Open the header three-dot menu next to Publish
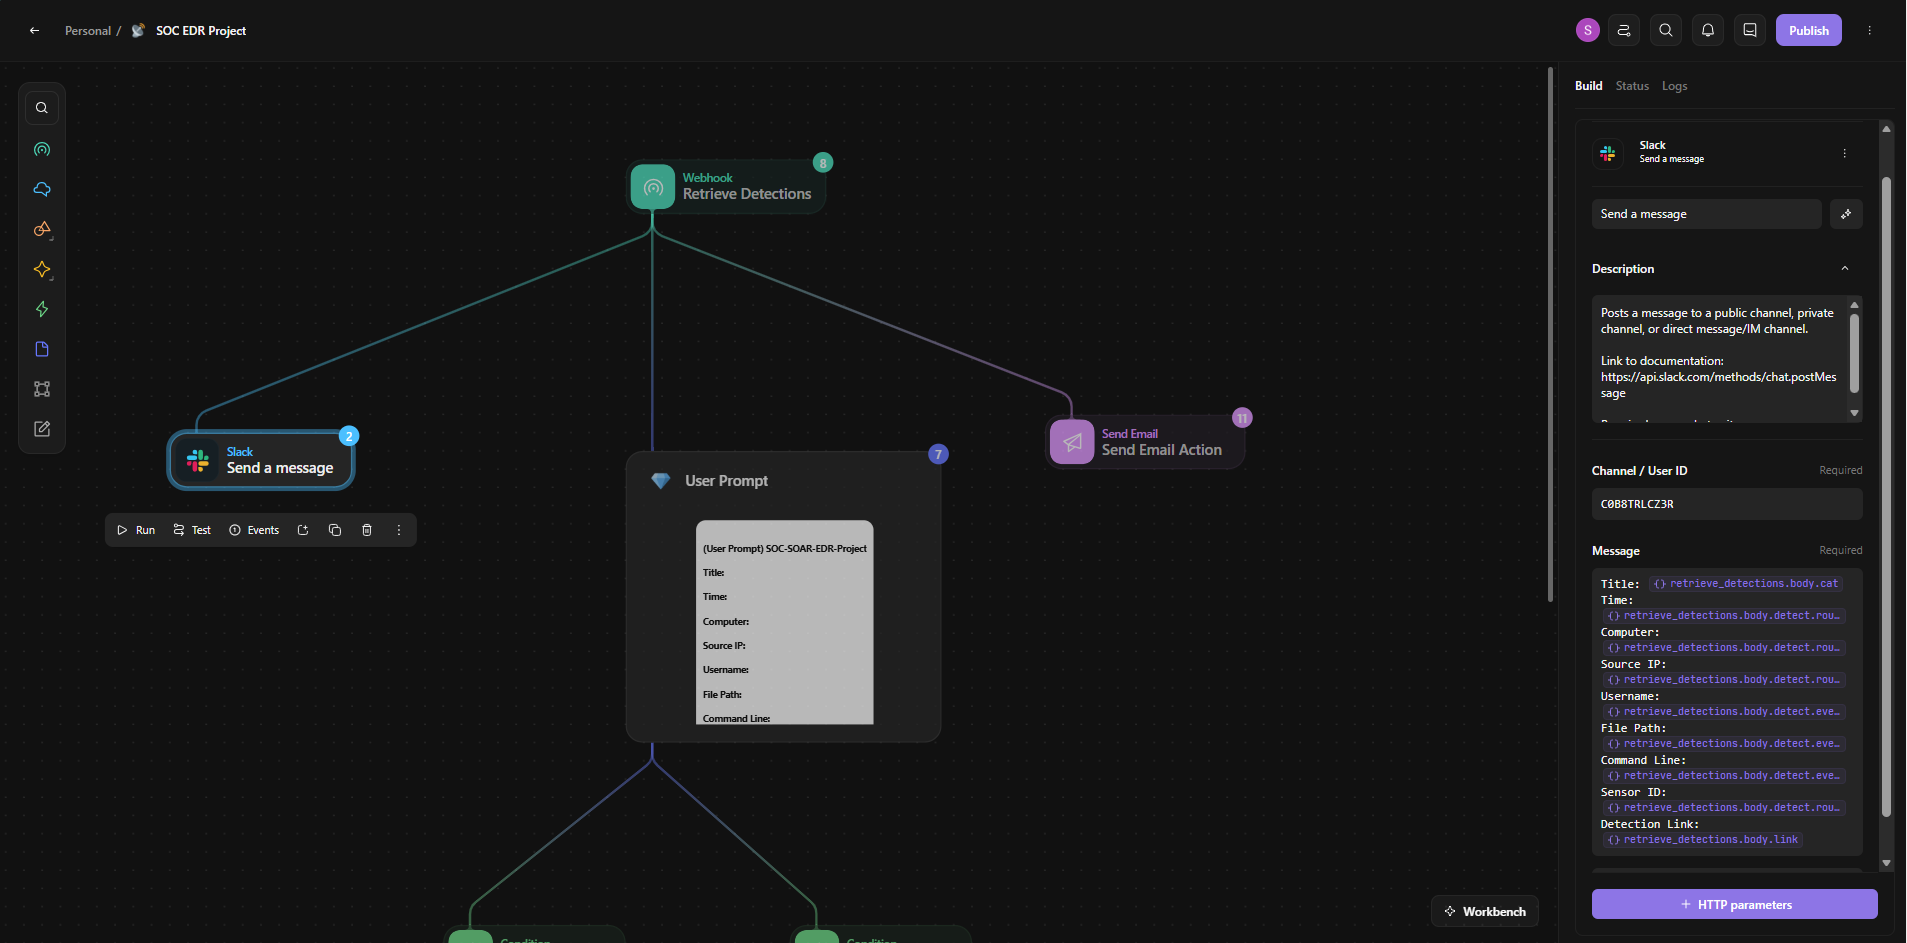The width and height of the screenshot is (1907, 943). point(1869,30)
